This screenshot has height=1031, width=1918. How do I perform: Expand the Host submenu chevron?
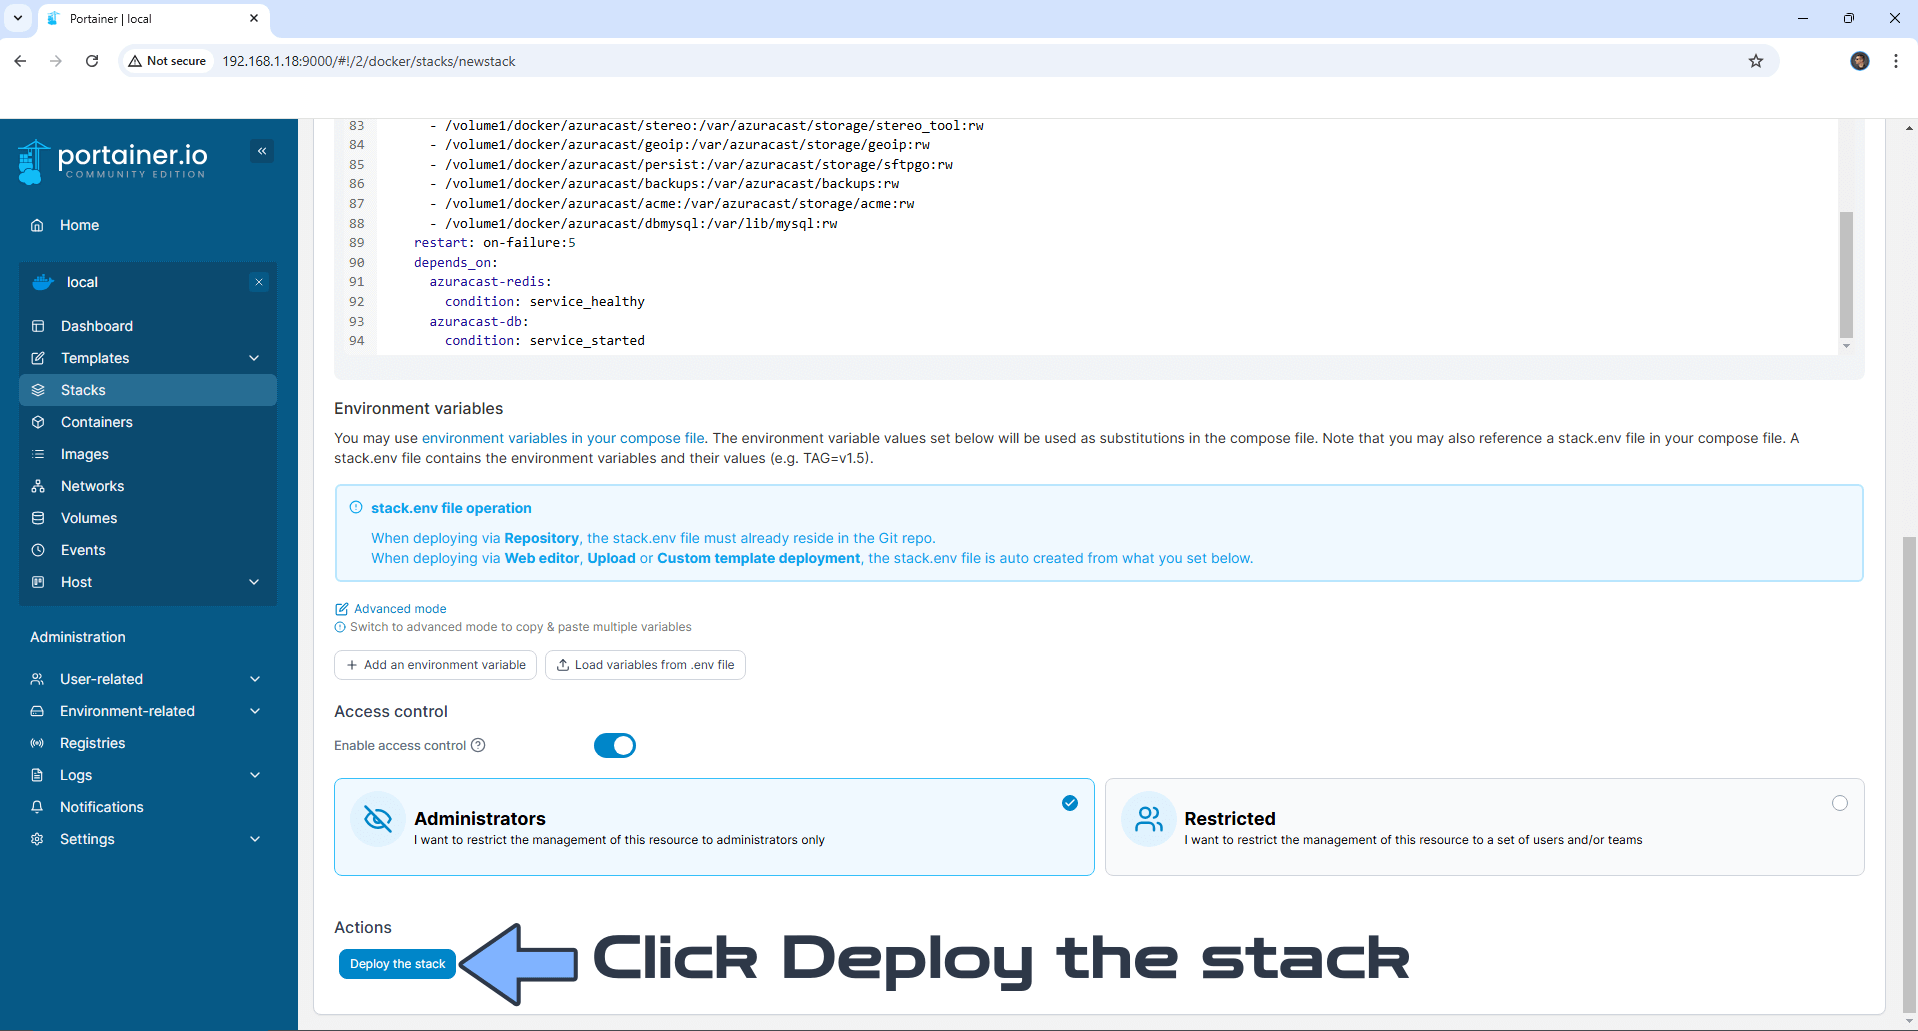click(x=254, y=582)
